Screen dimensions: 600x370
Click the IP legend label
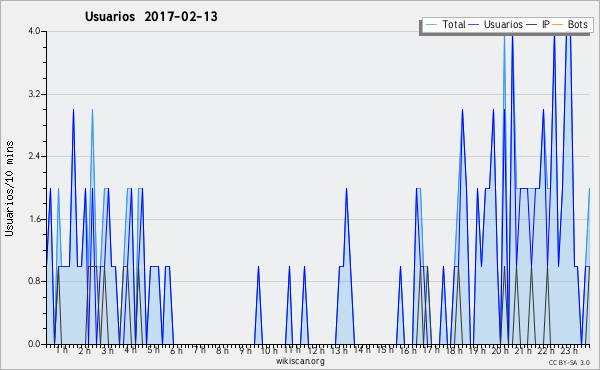click(x=546, y=24)
